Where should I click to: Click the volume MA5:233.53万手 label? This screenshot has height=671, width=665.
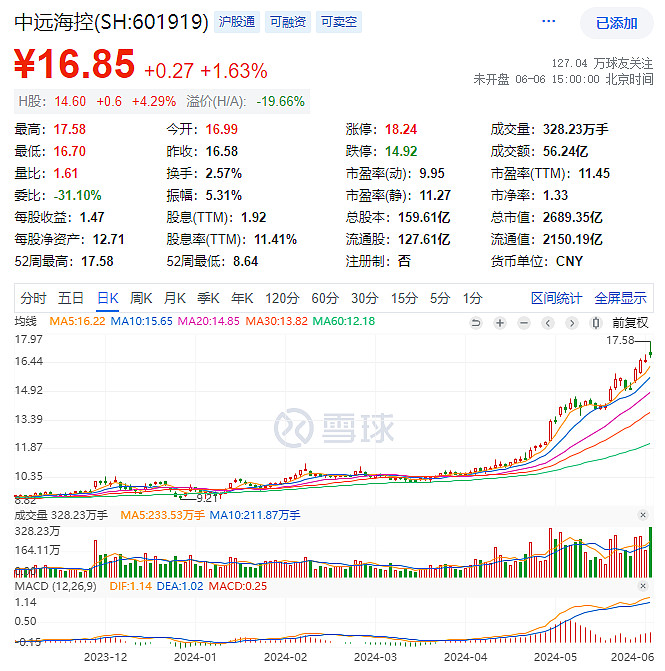click(162, 515)
